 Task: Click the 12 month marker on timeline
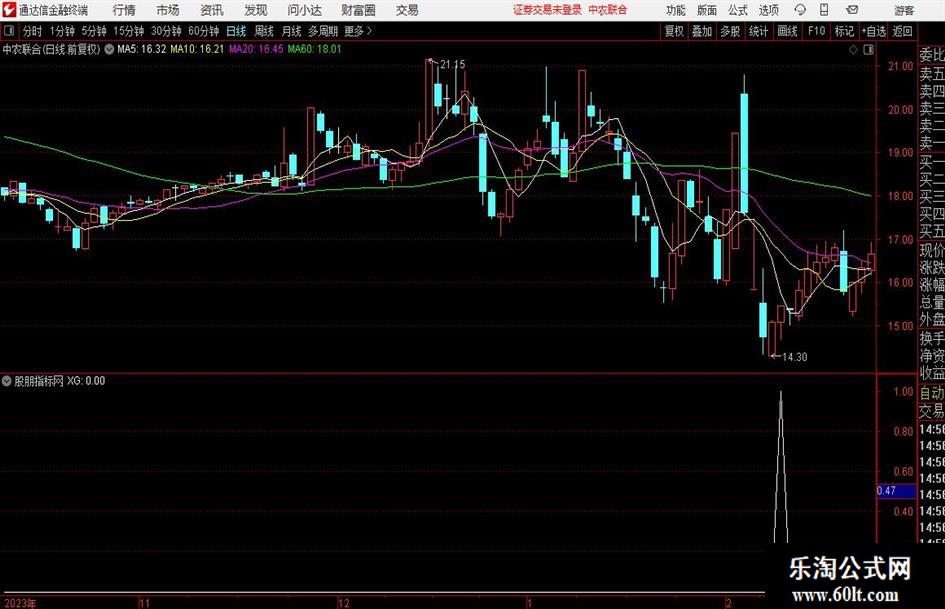(x=344, y=603)
